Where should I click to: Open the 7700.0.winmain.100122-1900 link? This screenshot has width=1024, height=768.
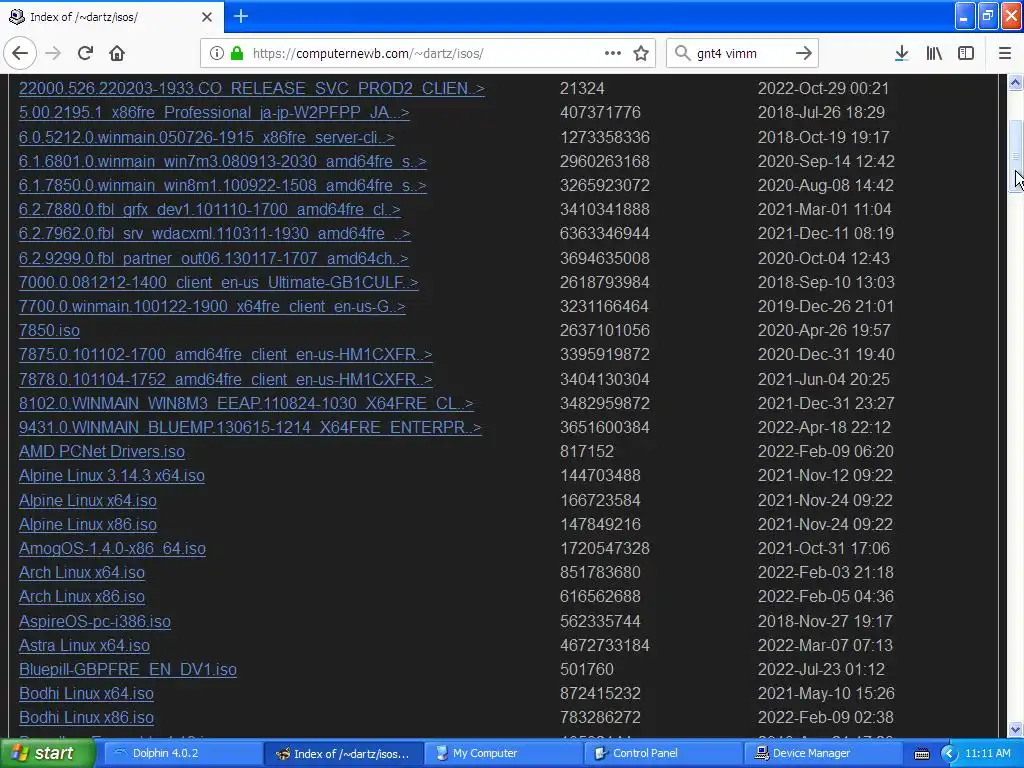click(x=212, y=306)
